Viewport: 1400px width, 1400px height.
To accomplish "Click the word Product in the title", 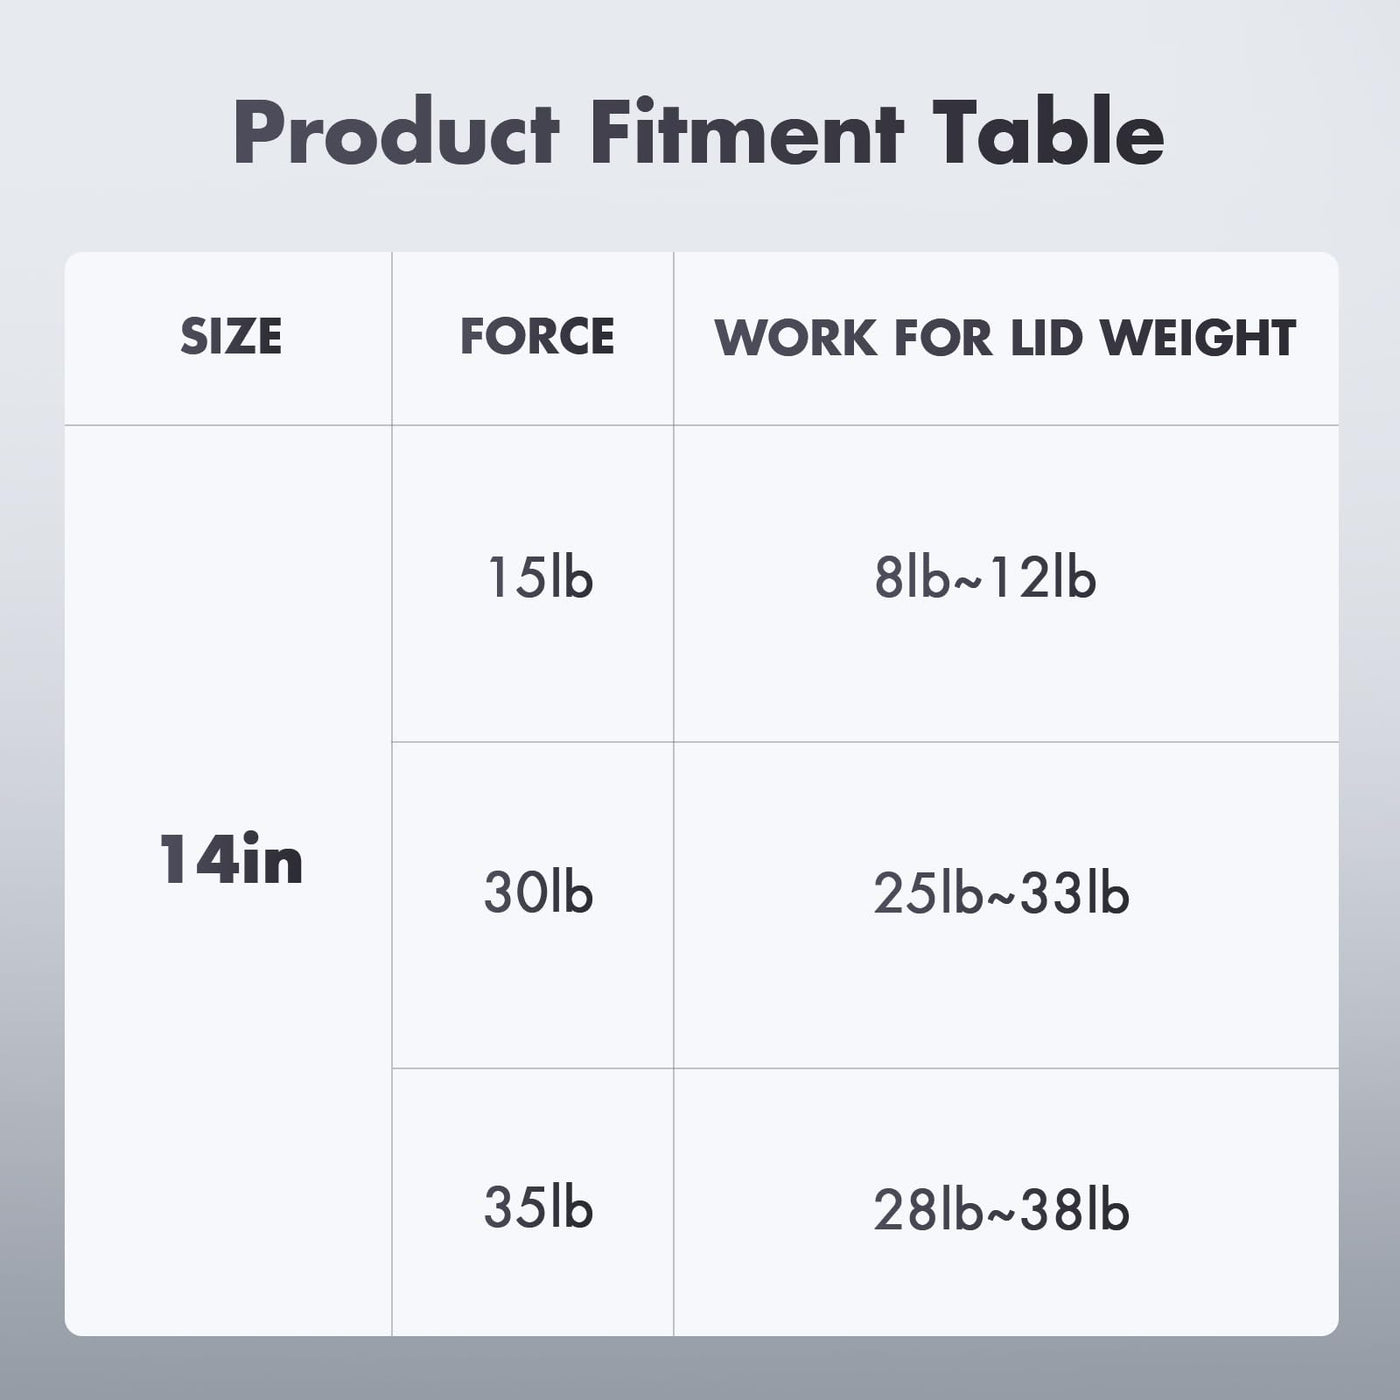I will click(397, 133).
